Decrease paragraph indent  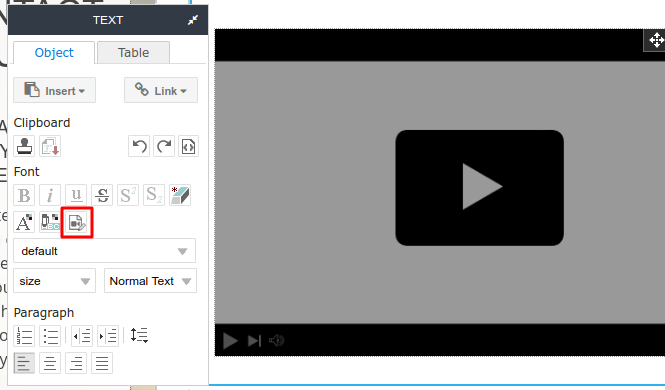click(x=82, y=336)
